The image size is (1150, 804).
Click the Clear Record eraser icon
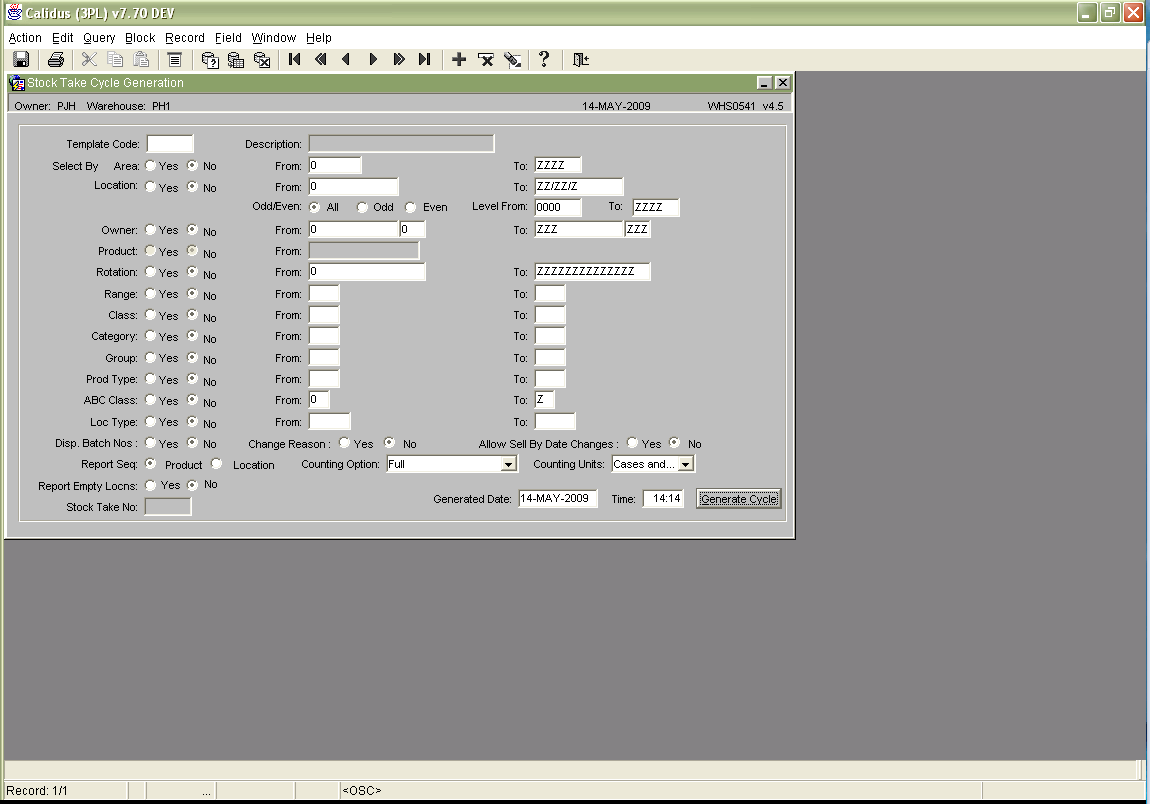512,59
